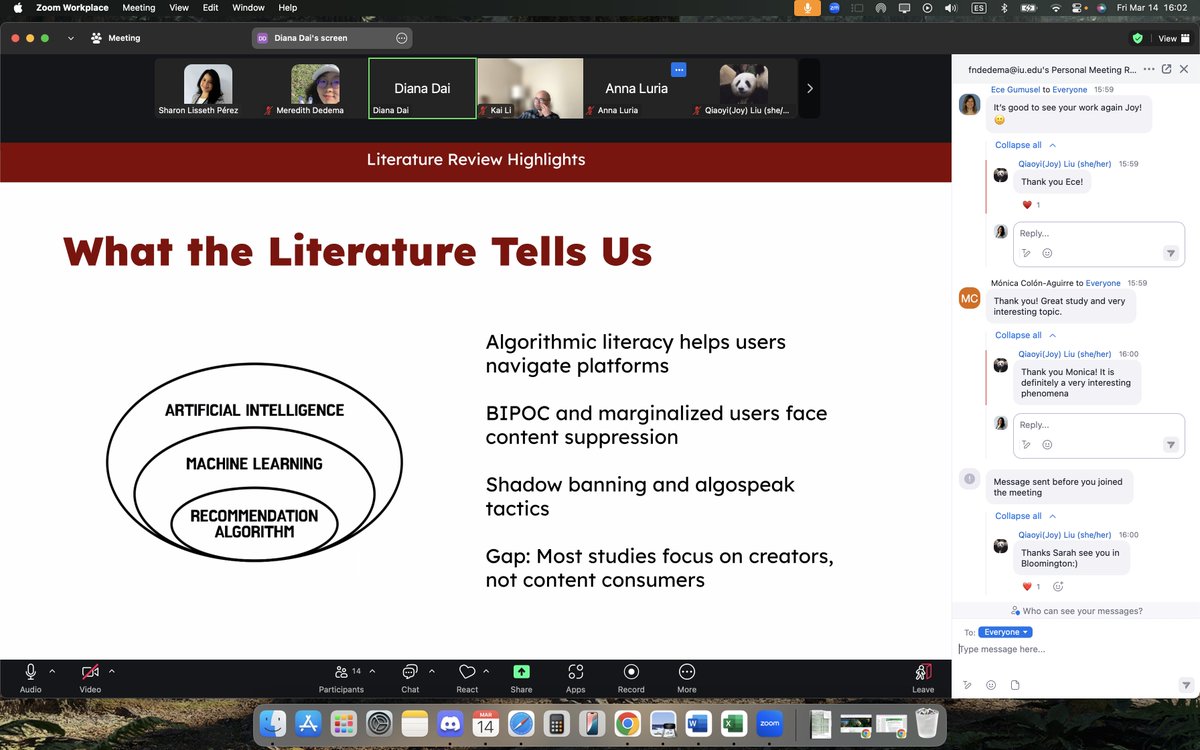Send the reply under 'Thank you Ece!'
The image size is (1200, 750).
(x=1171, y=254)
